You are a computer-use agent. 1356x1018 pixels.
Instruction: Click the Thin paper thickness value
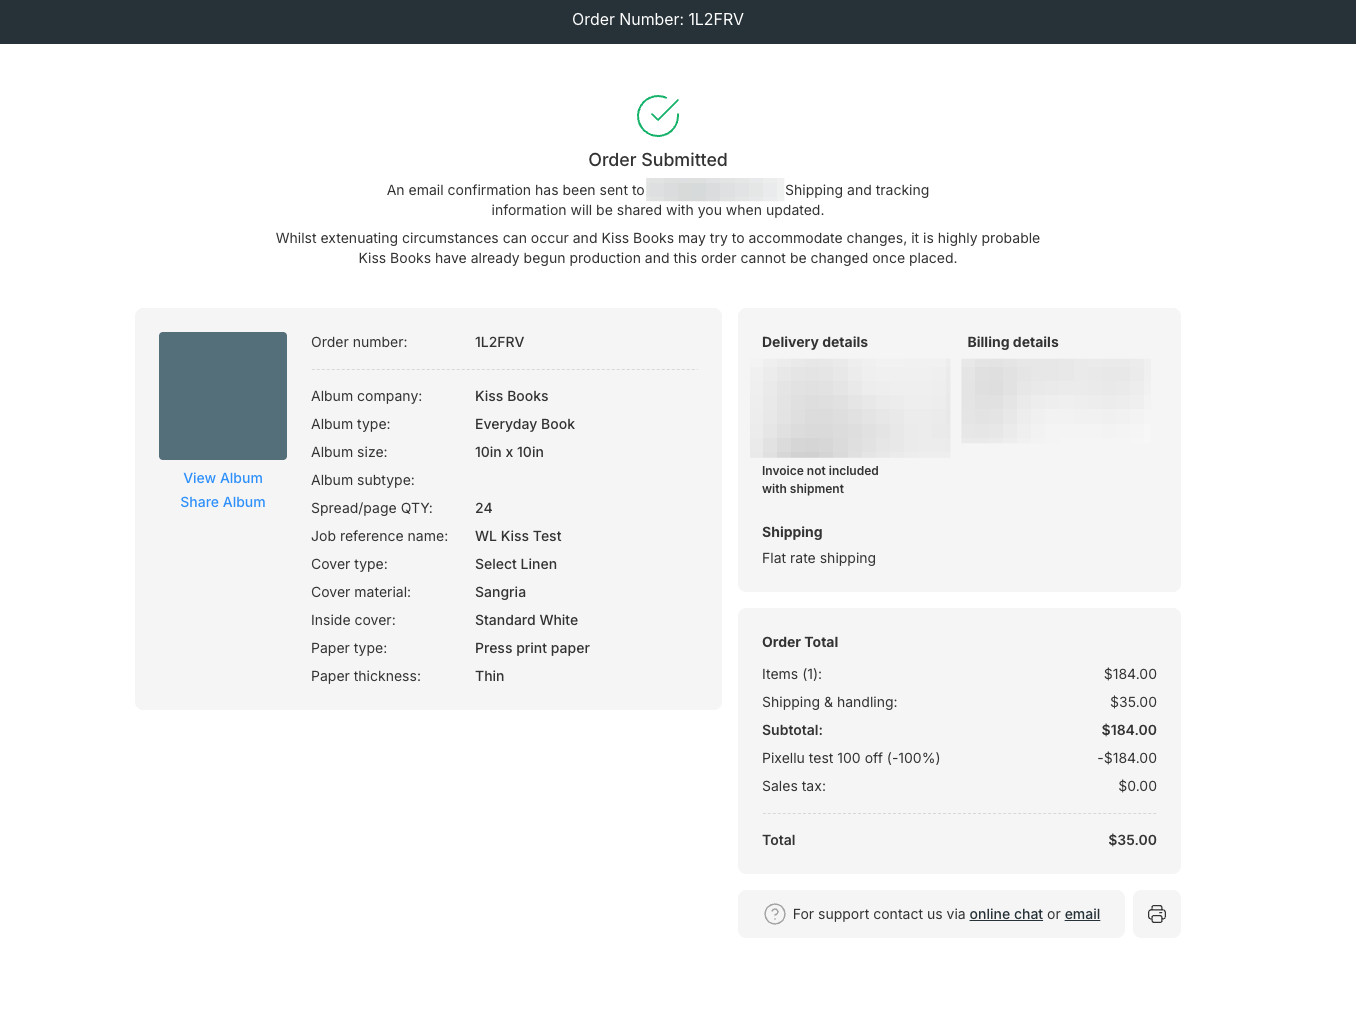(490, 676)
